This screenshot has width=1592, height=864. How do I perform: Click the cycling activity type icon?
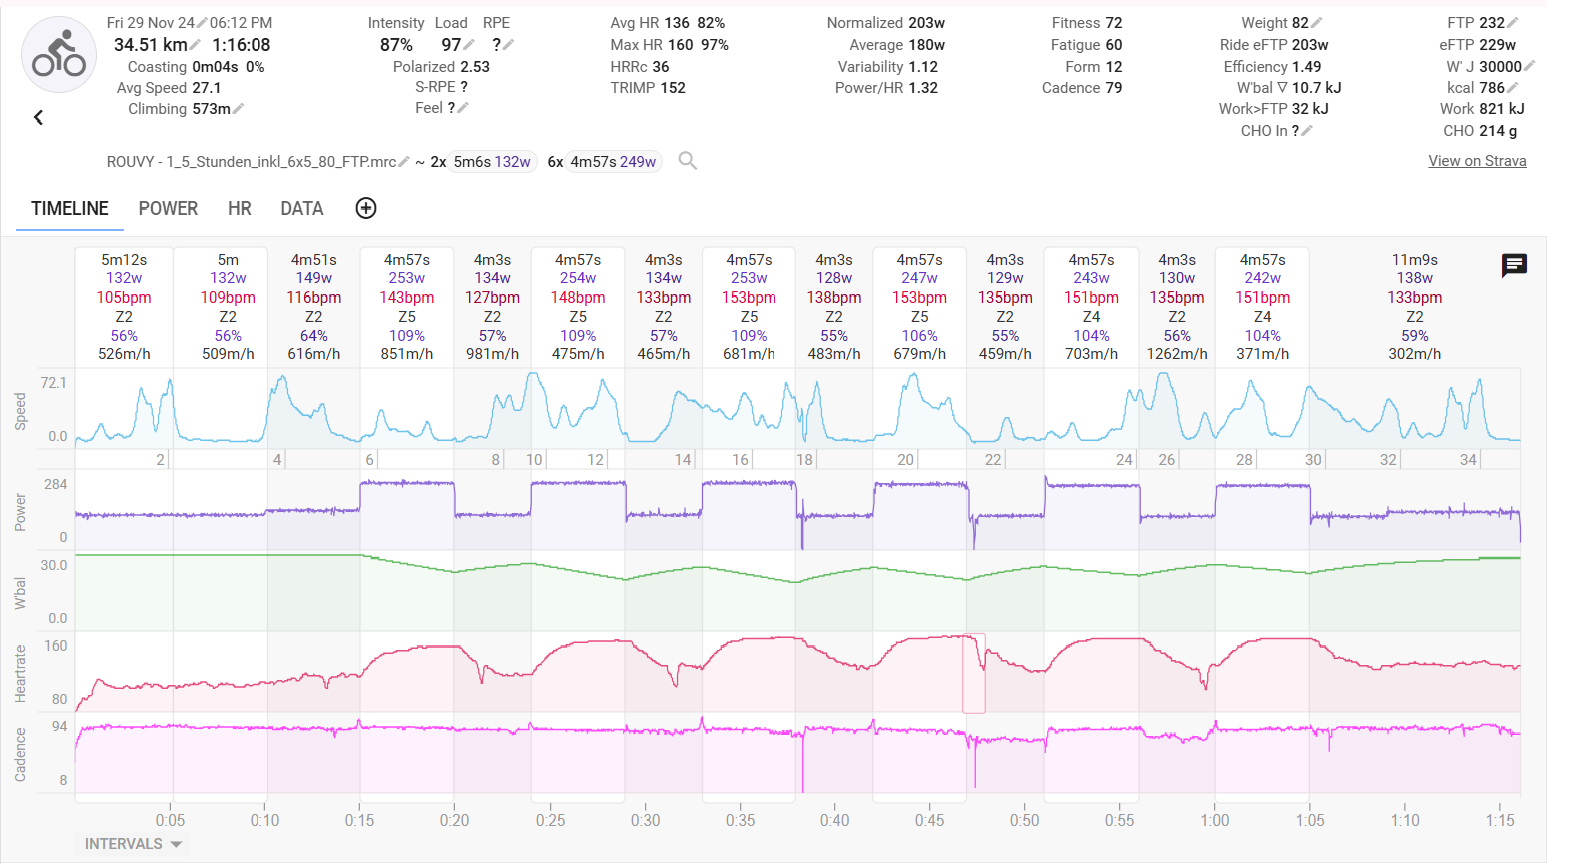tap(59, 55)
